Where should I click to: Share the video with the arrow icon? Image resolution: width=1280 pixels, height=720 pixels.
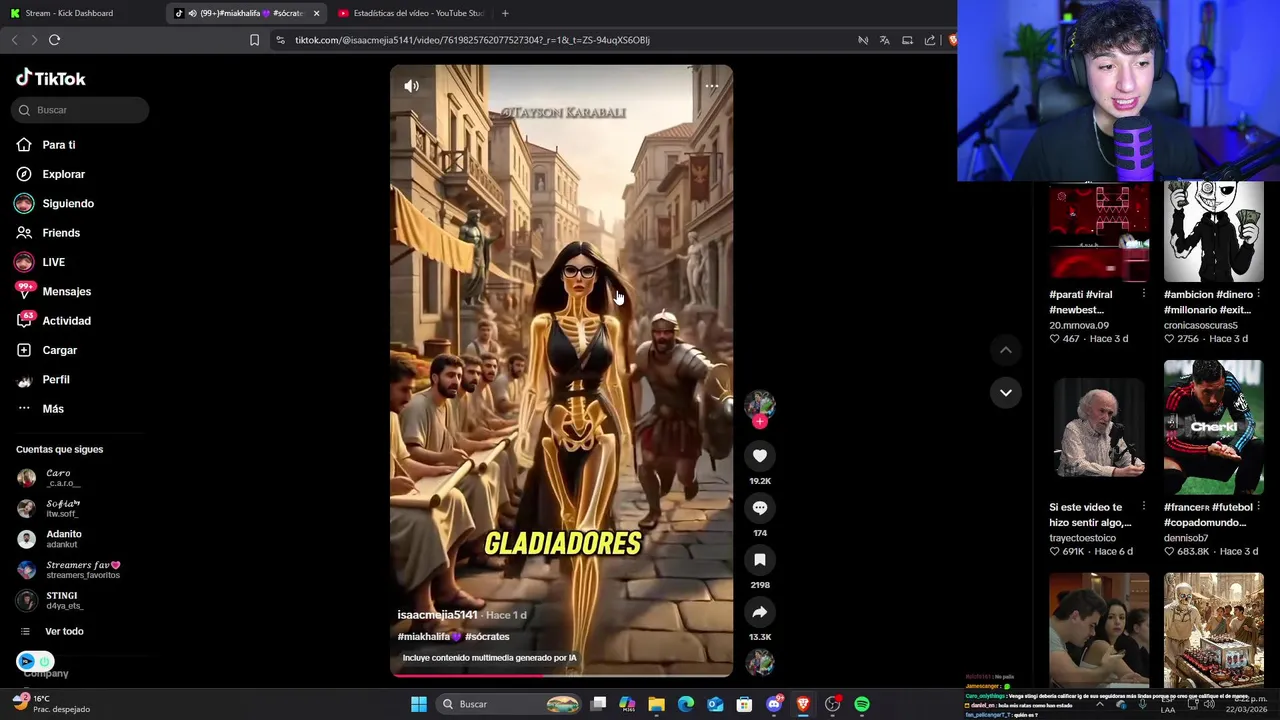[760, 612]
